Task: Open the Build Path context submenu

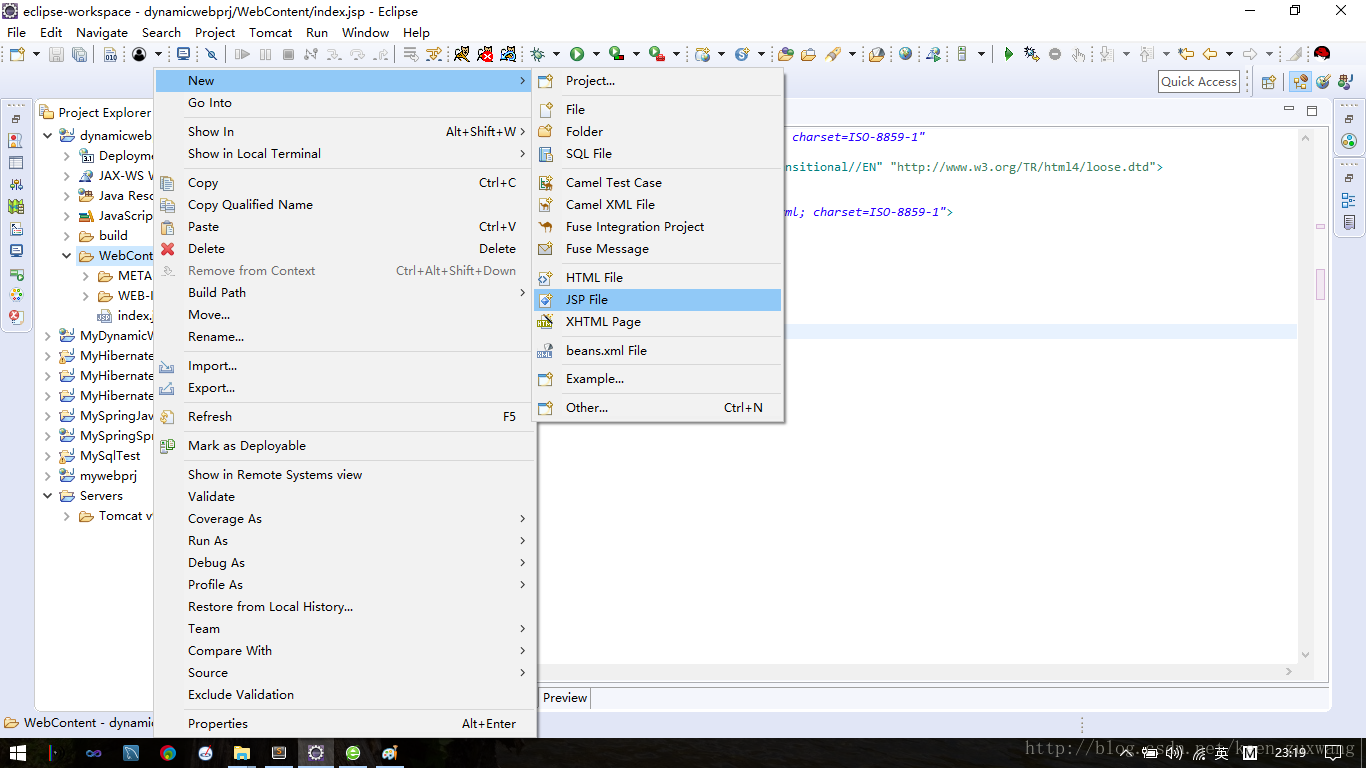Action: [x=346, y=293]
